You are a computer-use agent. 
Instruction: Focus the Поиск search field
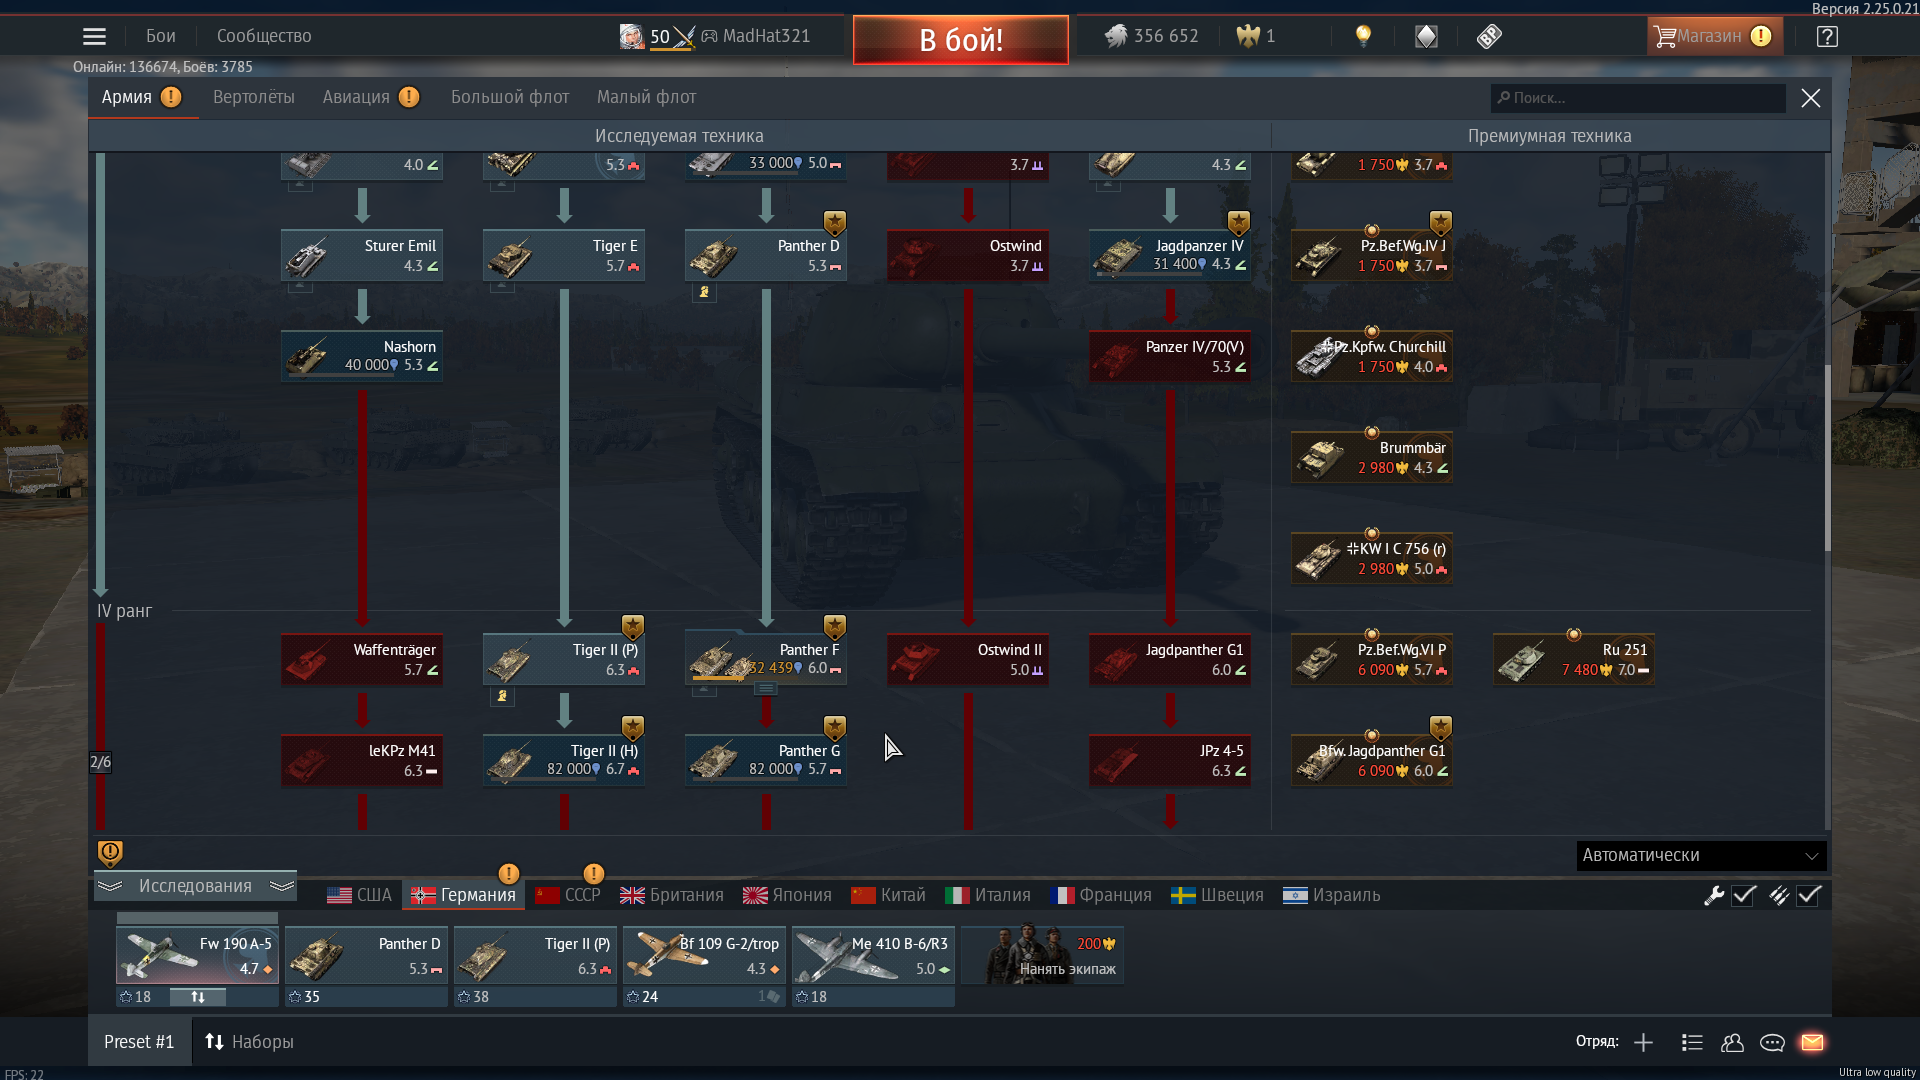coord(1638,98)
